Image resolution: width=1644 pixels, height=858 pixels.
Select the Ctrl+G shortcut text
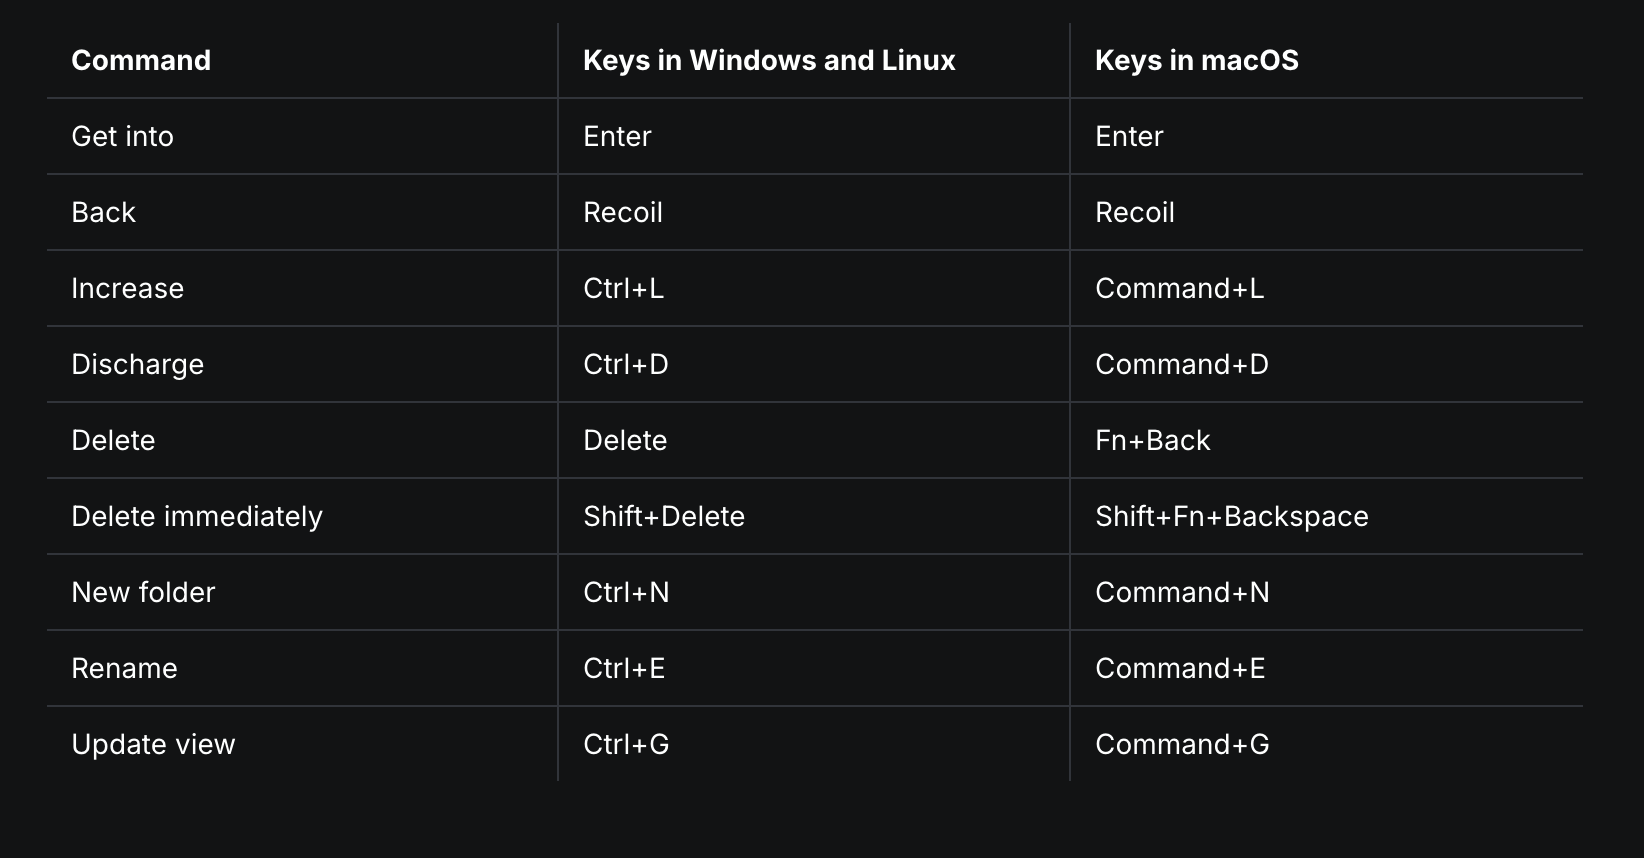[626, 744]
